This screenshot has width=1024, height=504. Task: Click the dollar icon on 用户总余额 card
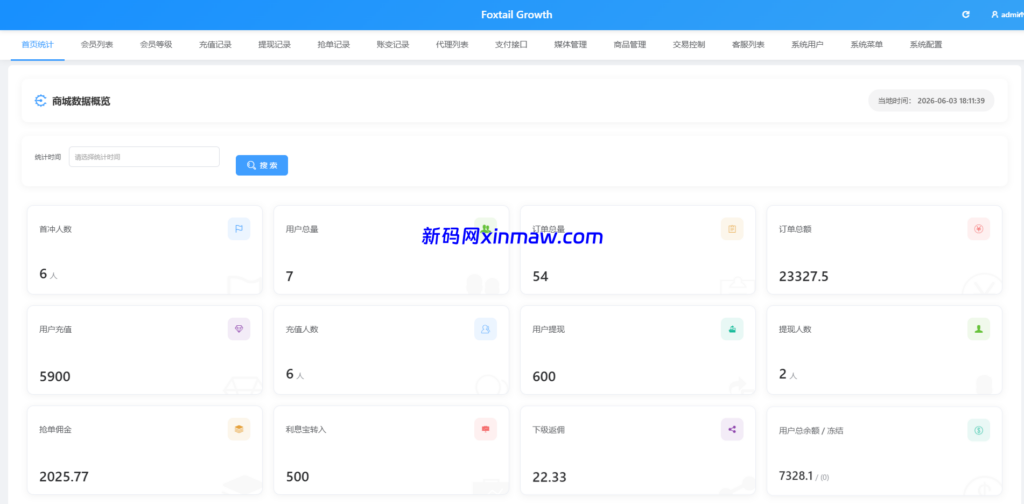coord(978,430)
